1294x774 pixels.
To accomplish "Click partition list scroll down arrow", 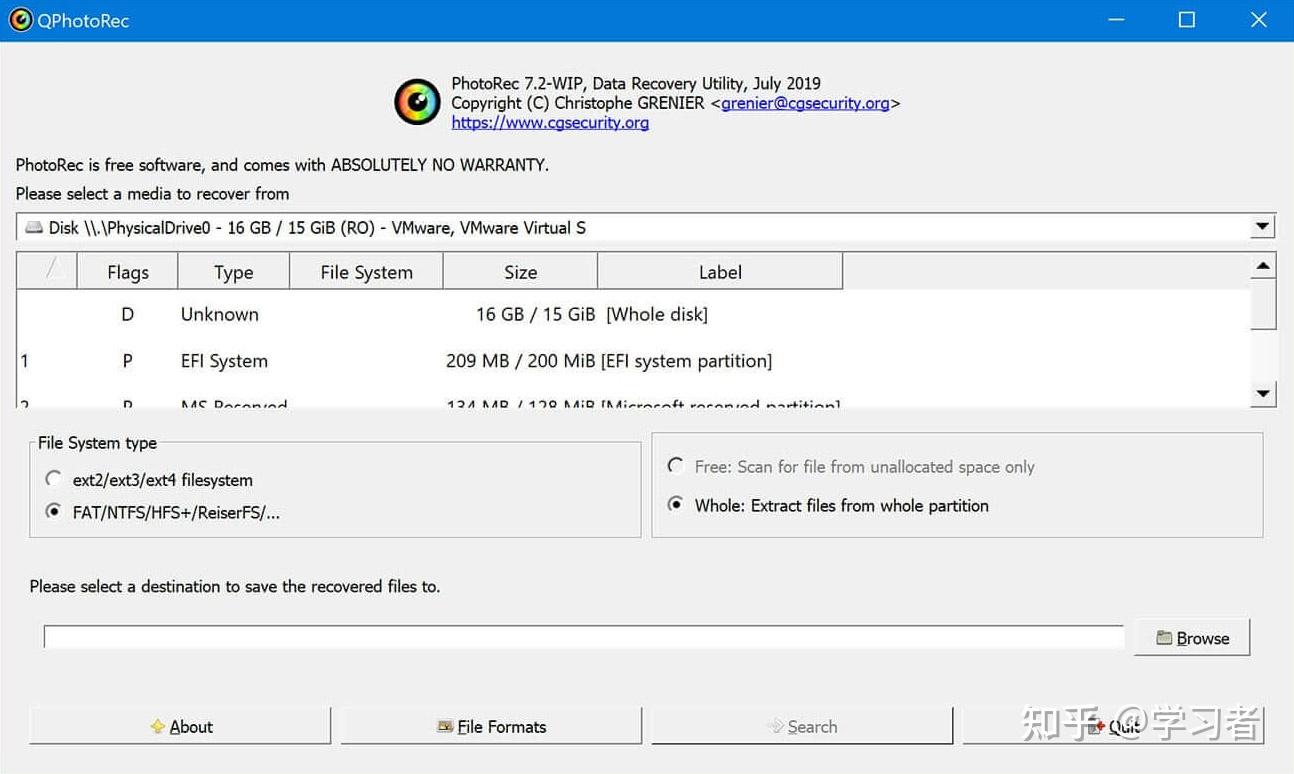I will [1264, 394].
